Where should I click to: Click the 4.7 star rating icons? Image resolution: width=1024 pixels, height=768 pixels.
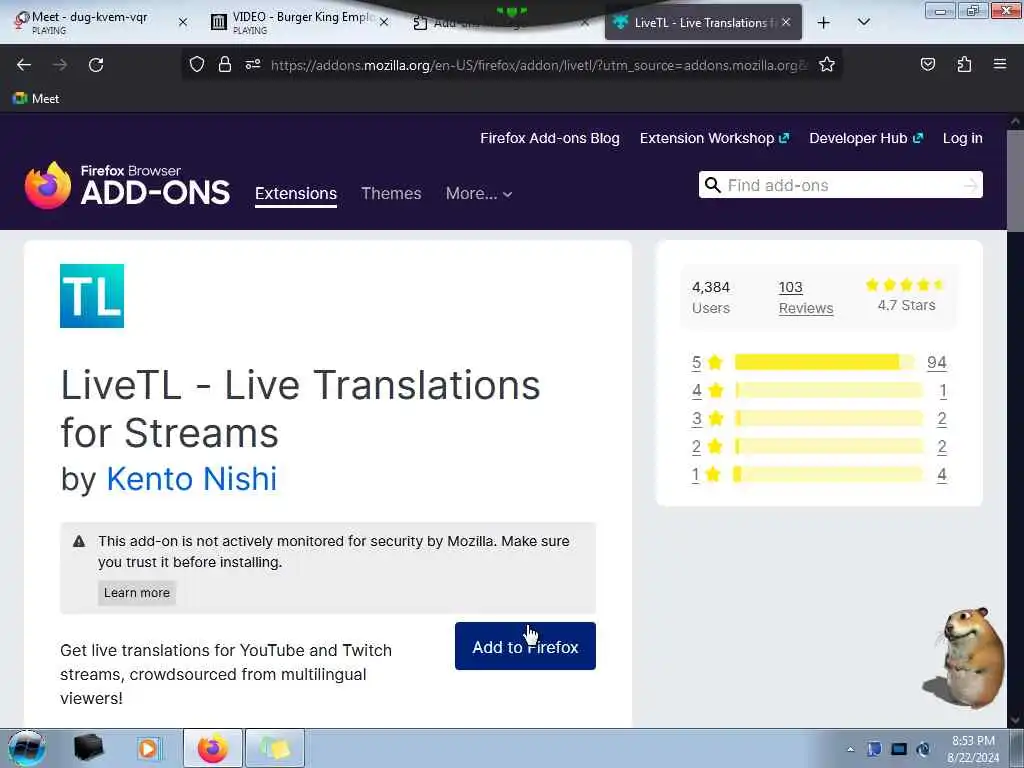905,285
